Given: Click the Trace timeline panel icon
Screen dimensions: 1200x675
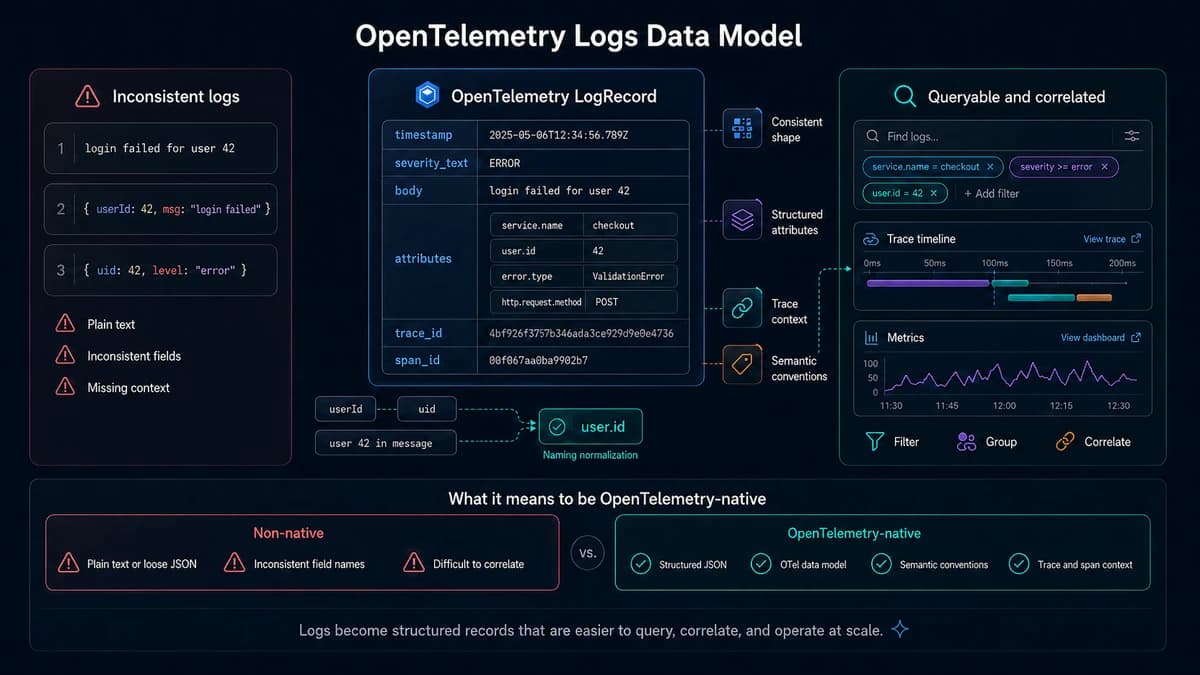Looking at the screenshot, I should 870,239.
